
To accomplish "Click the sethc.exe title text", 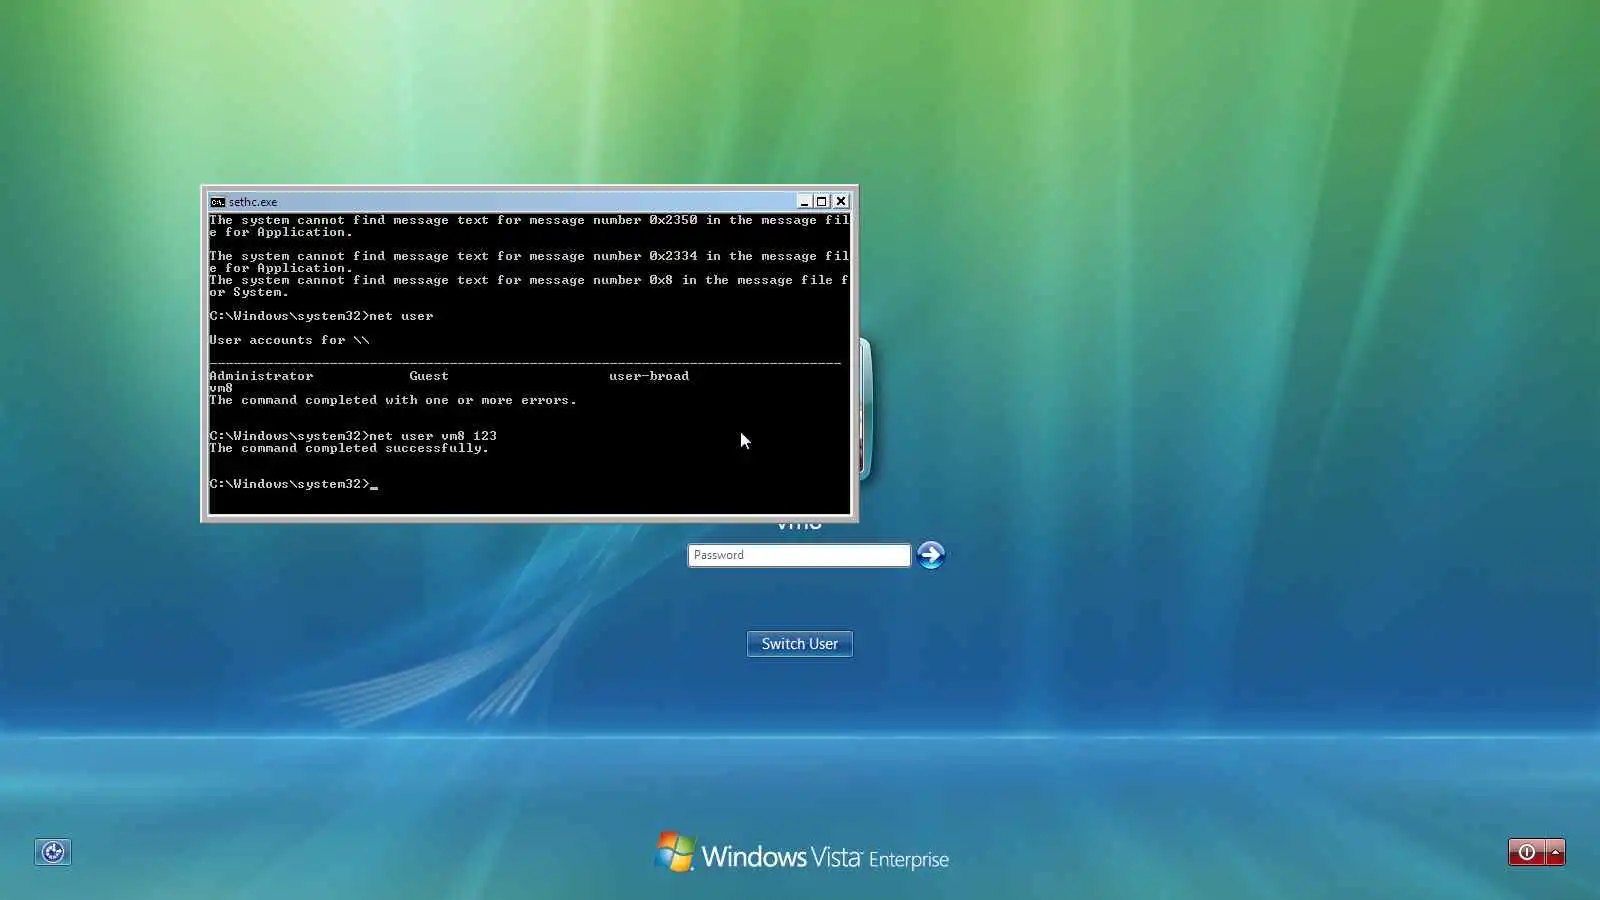I will pos(253,202).
